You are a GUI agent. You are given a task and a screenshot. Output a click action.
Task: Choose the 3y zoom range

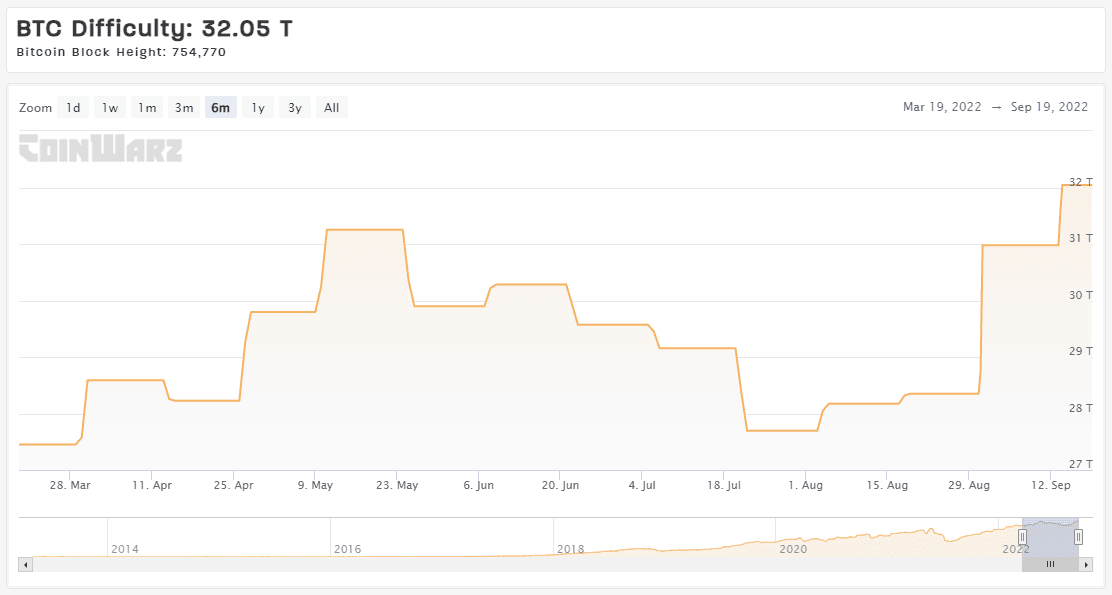[295, 108]
